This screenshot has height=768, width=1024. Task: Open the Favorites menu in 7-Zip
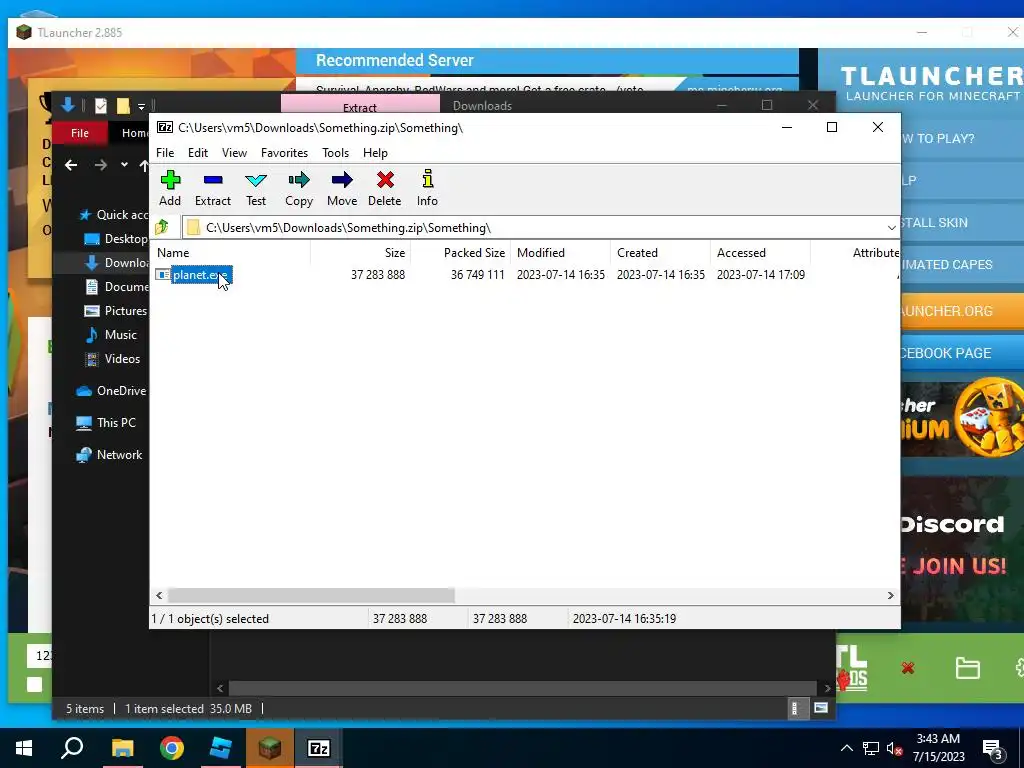pyautogui.click(x=284, y=153)
